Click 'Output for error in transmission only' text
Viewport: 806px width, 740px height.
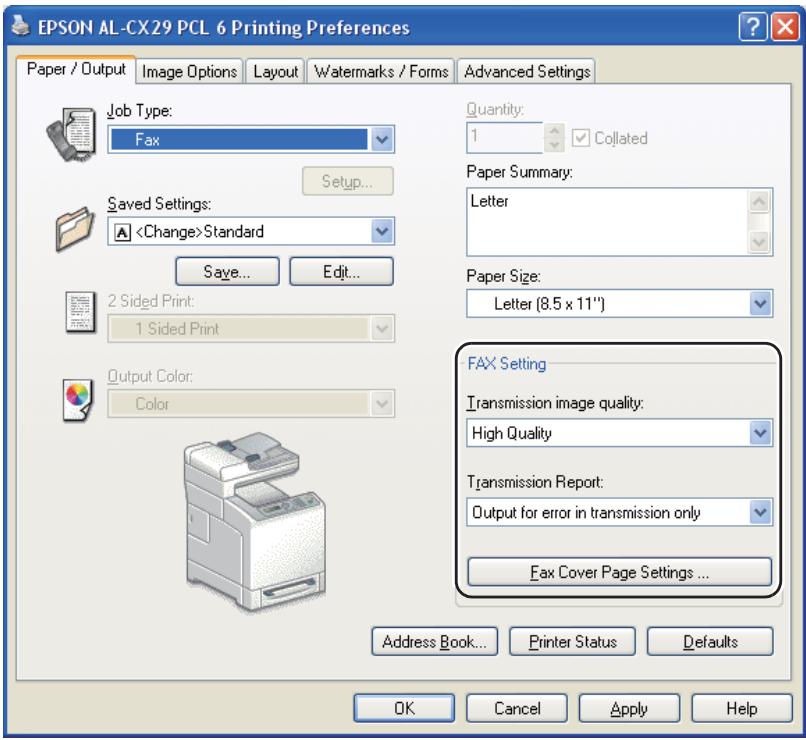(x=586, y=512)
